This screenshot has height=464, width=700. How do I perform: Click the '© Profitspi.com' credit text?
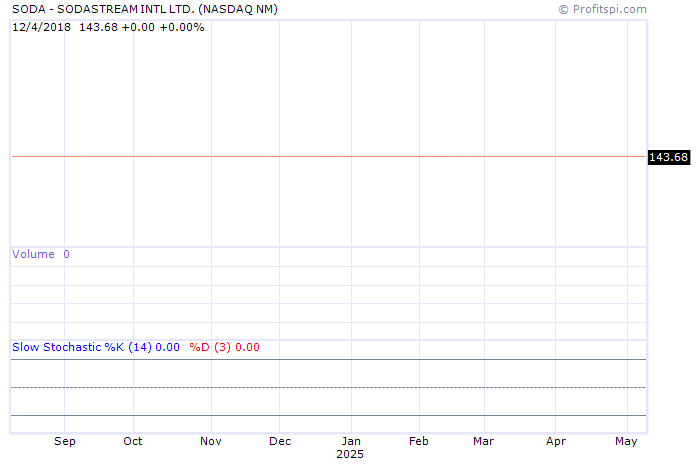pyautogui.click(x=602, y=9)
